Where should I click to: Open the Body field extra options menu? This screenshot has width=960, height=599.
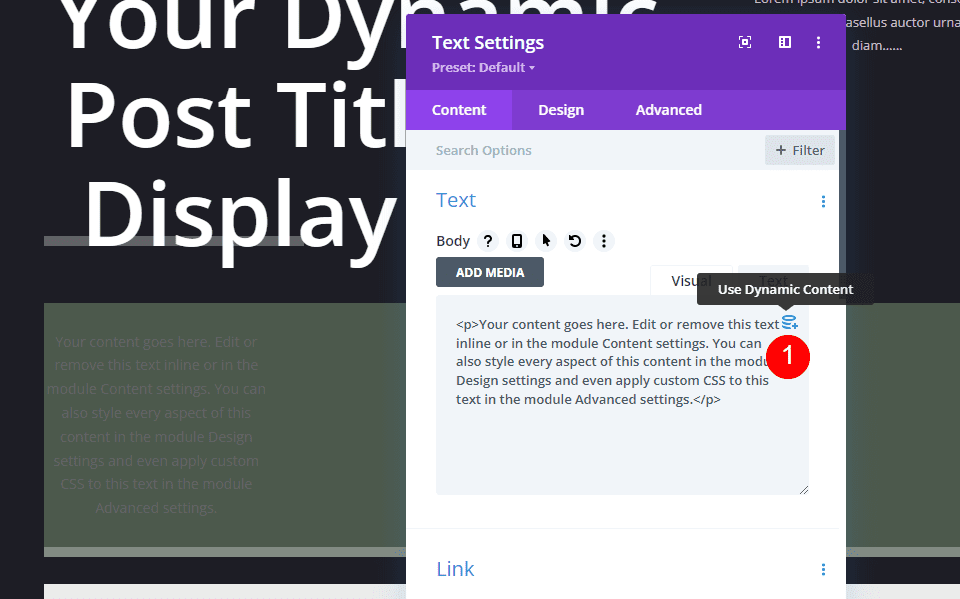[x=603, y=241]
